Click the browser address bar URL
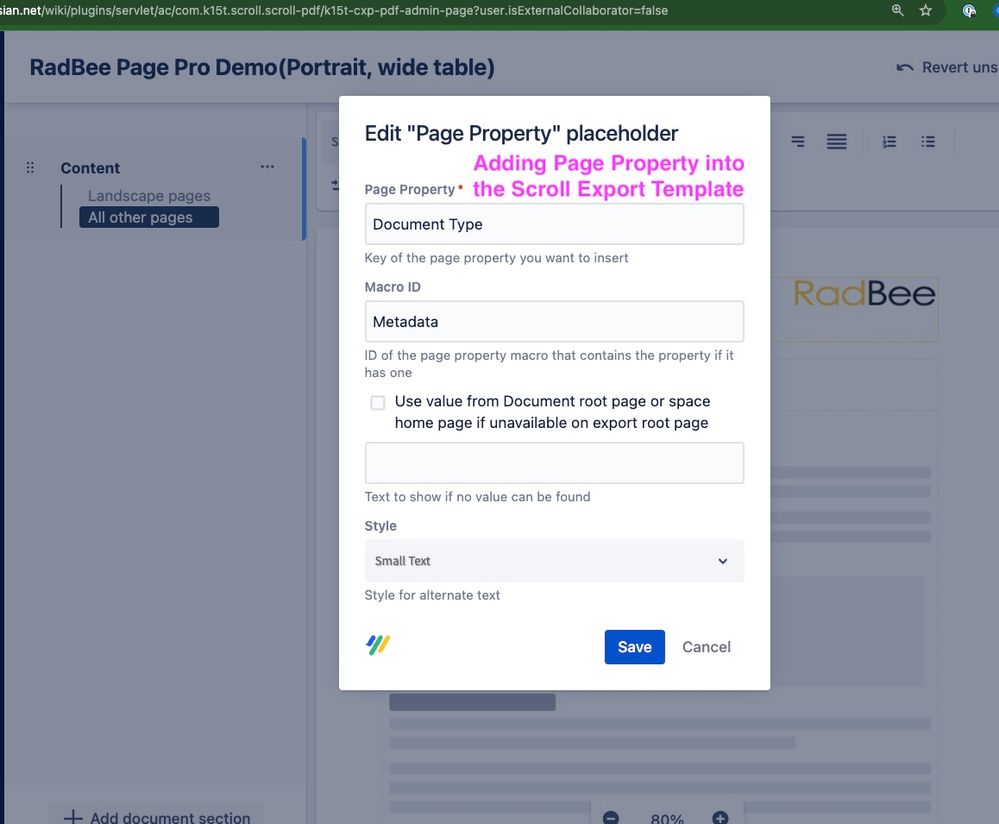 coord(334,10)
